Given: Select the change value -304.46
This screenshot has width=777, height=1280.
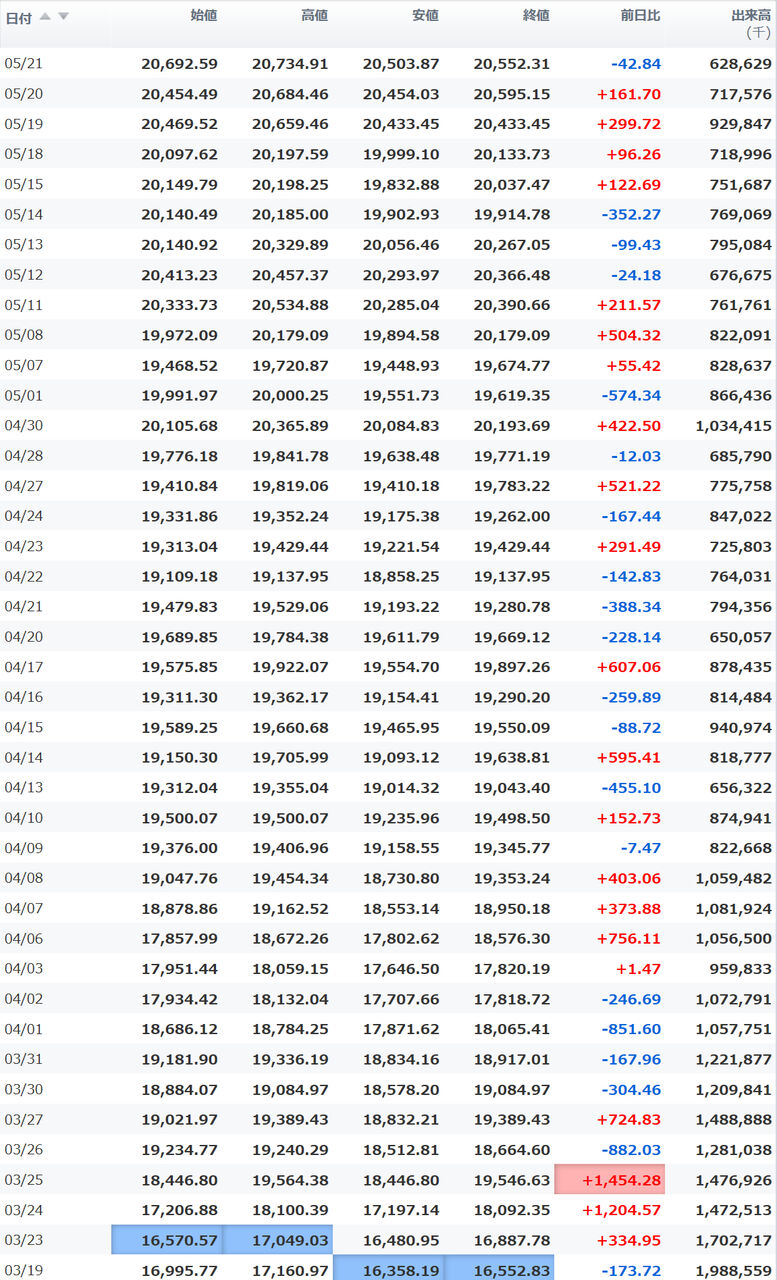Looking at the screenshot, I should [632, 1089].
